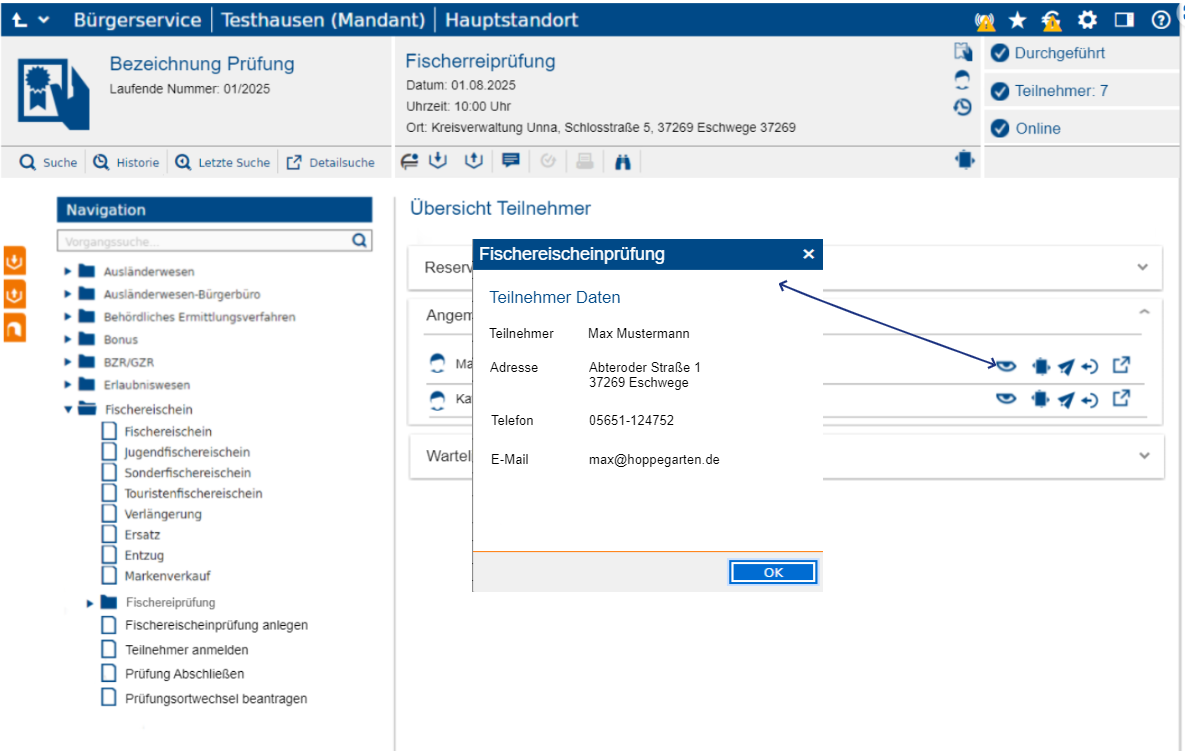
Task: Close the Fischereischeinprüfung dialog
Action: pyautogui.click(x=808, y=255)
